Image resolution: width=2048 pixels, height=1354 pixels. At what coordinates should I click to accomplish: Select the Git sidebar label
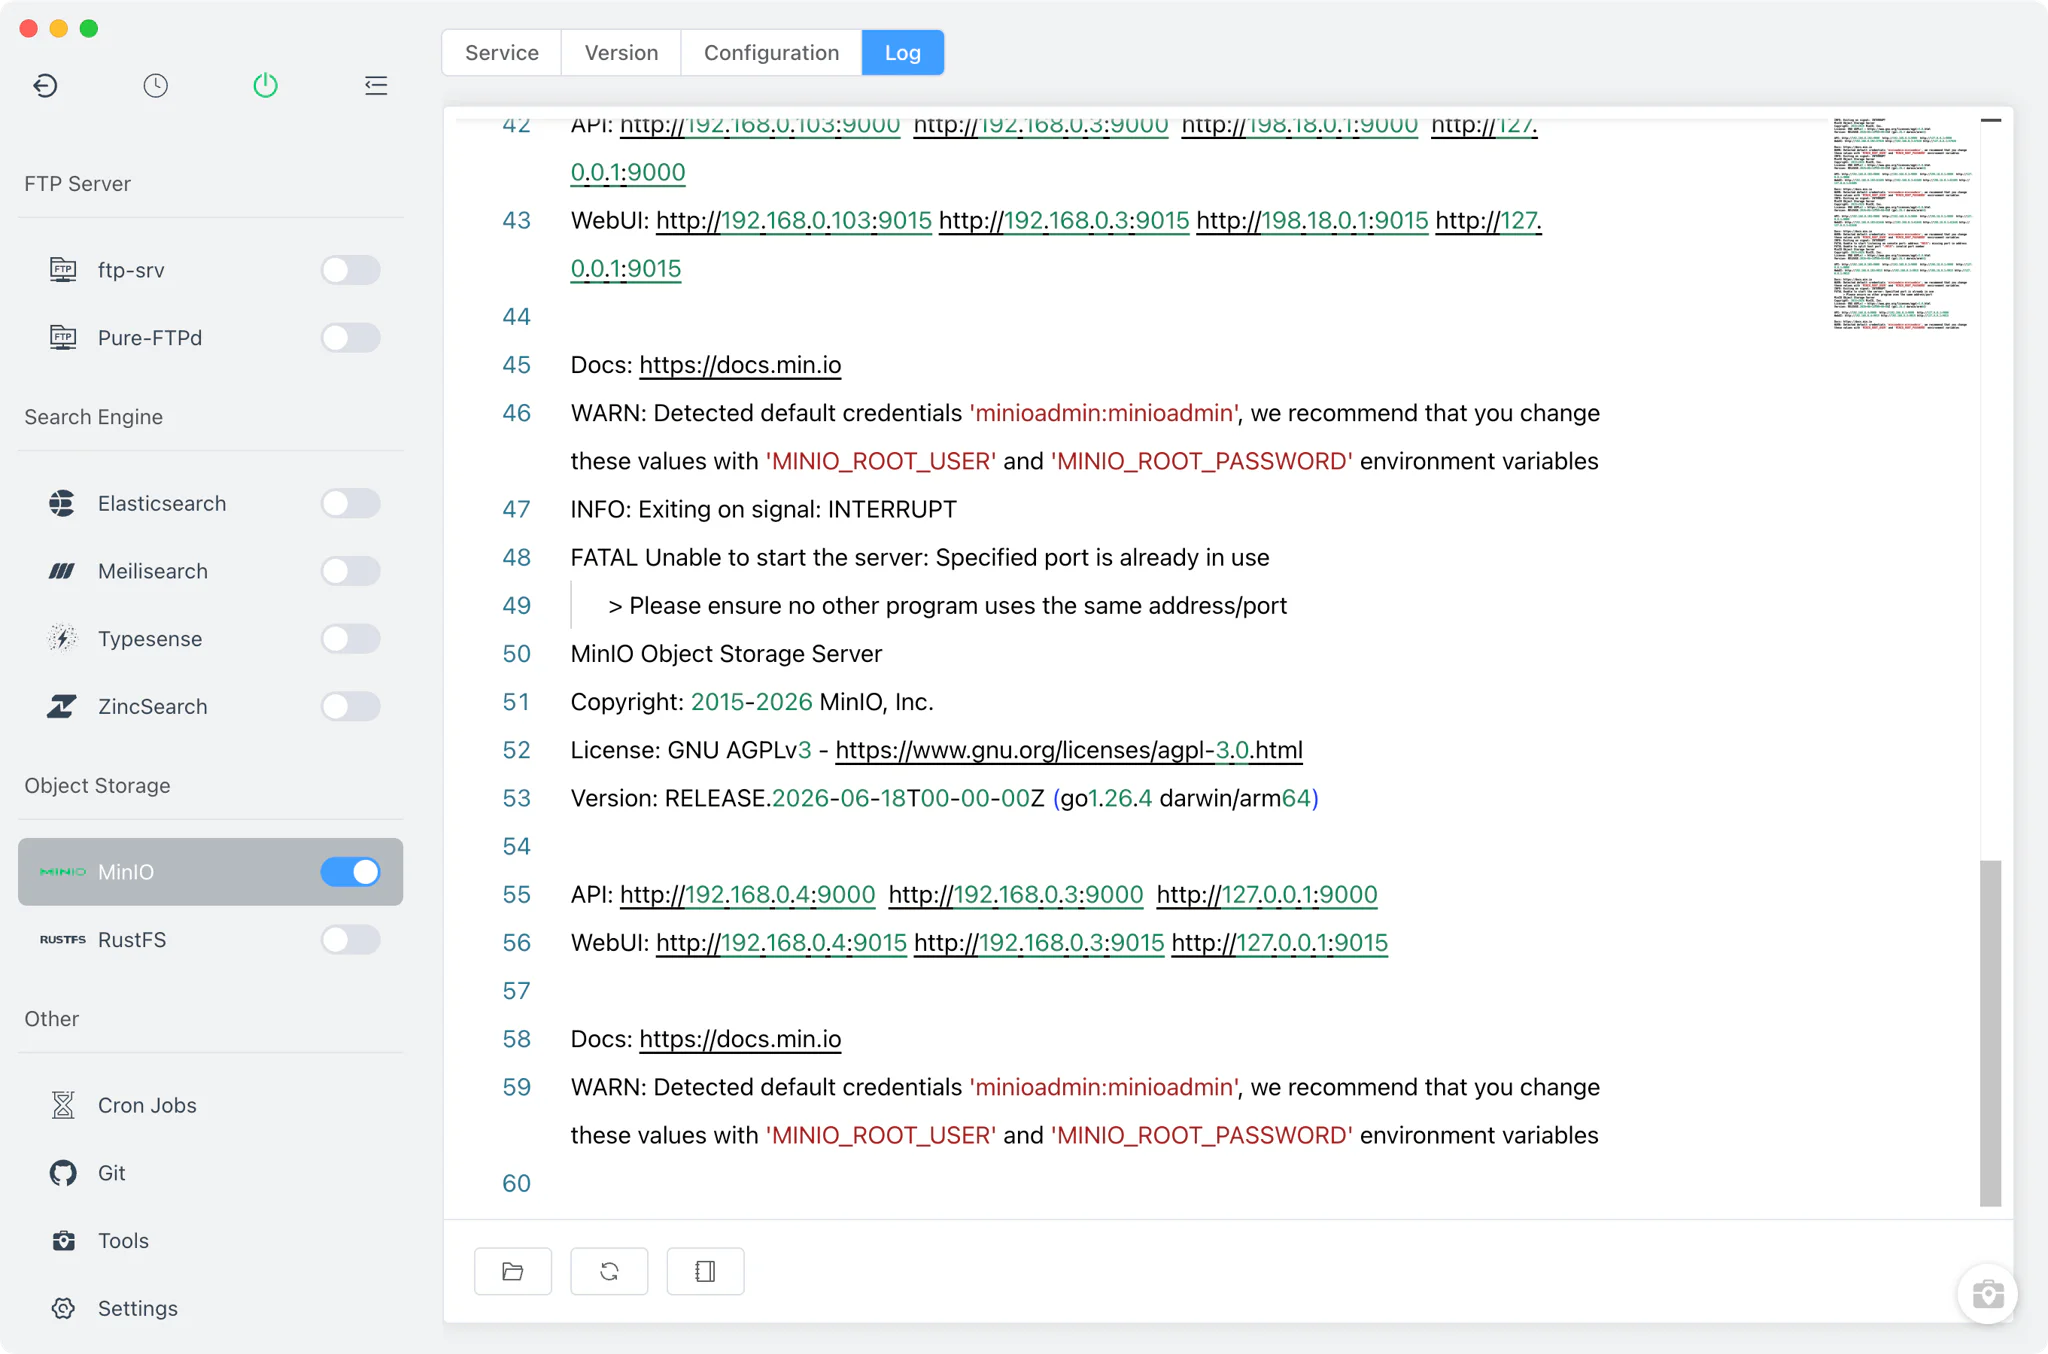click(x=112, y=1173)
